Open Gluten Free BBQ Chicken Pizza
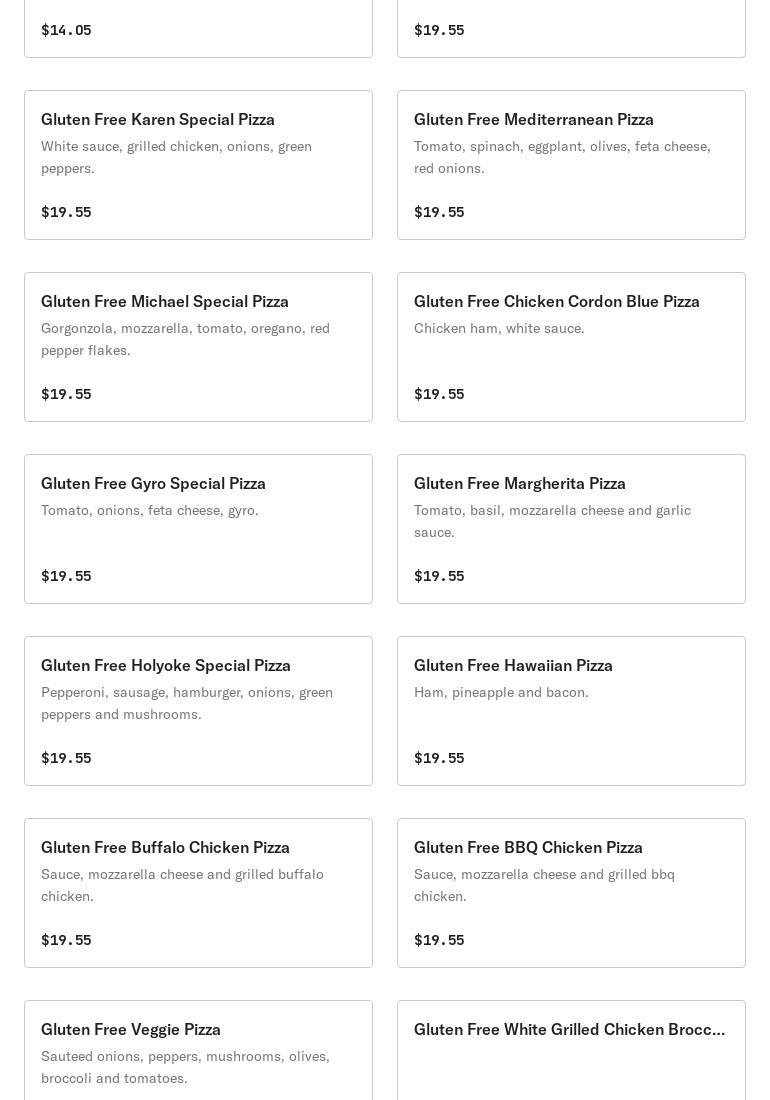The width and height of the screenshot is (770, 1100). point(571,893)
